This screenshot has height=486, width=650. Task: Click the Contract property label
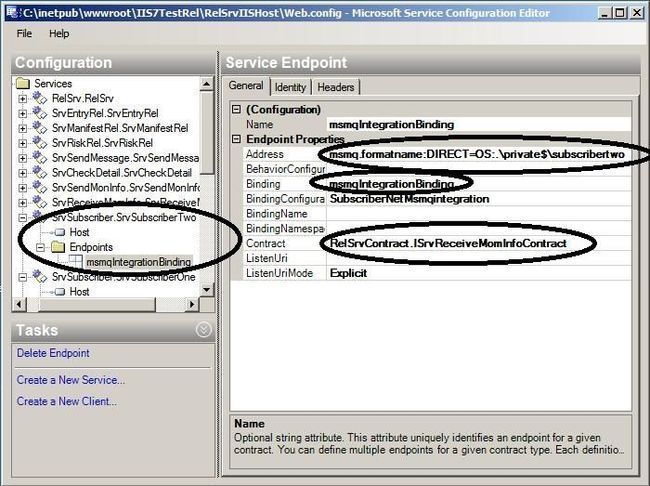tap(265, 243)
